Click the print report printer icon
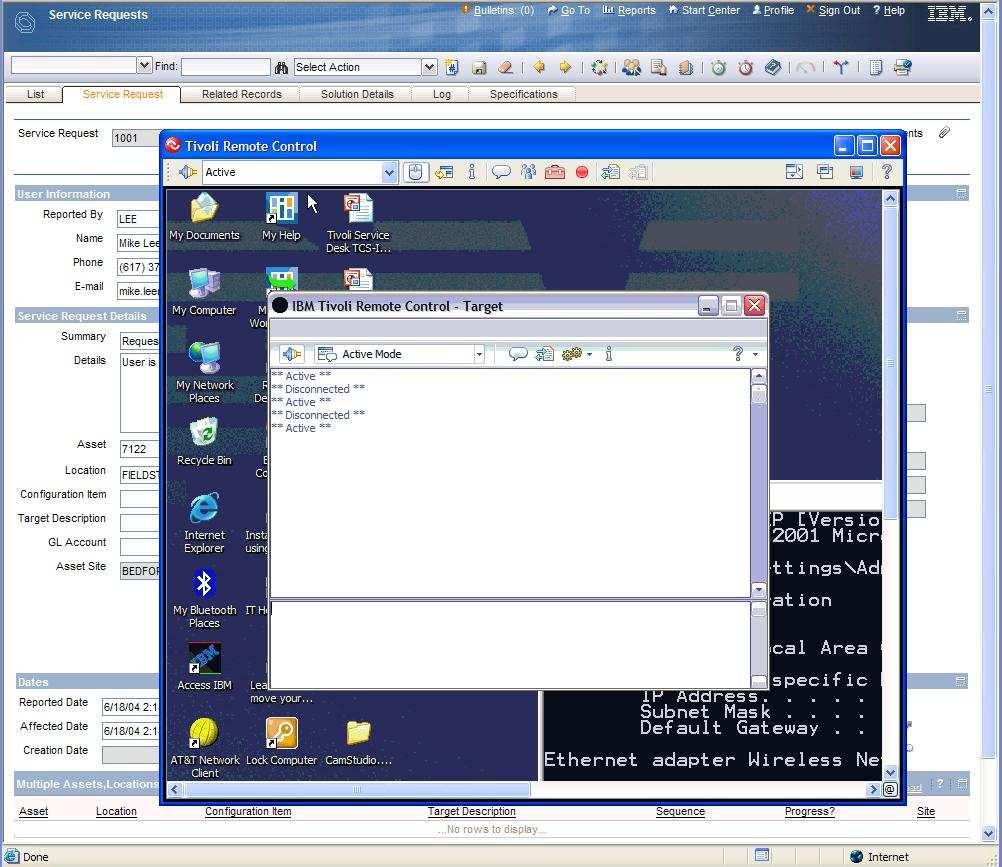Image resolution: width=1002 pixels, height=867 pixels. point(903,67)
